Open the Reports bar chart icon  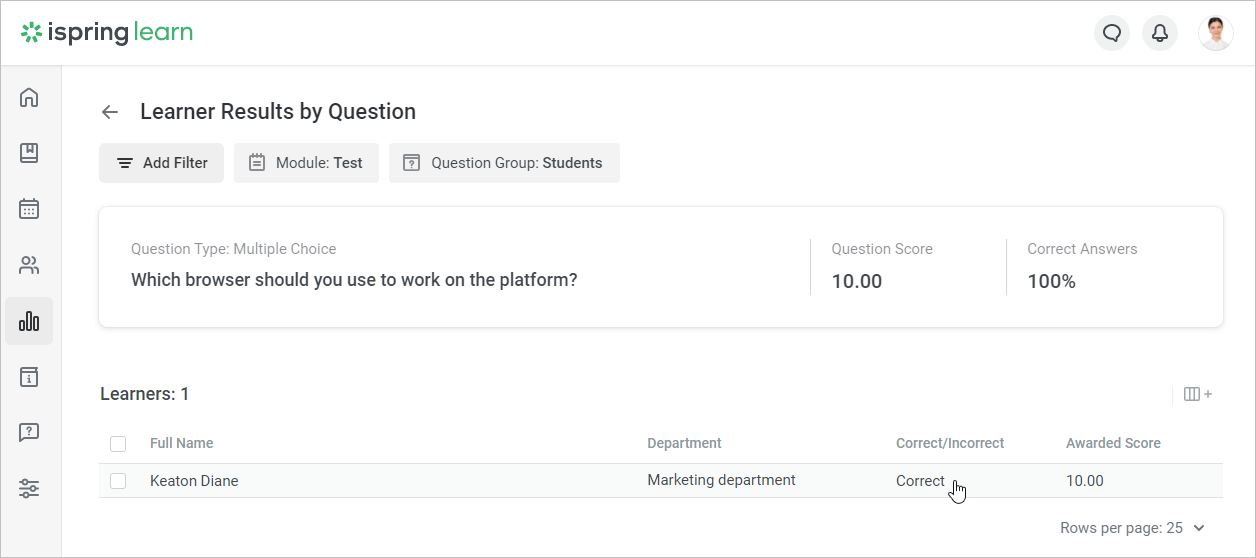point(29,321)
